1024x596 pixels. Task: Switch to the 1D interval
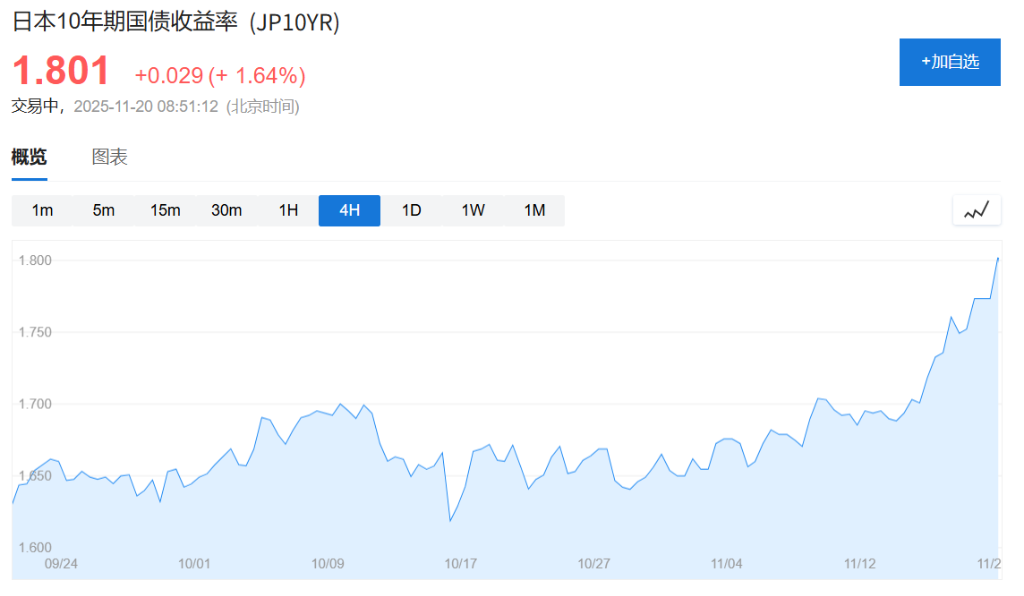coord(410,210)
